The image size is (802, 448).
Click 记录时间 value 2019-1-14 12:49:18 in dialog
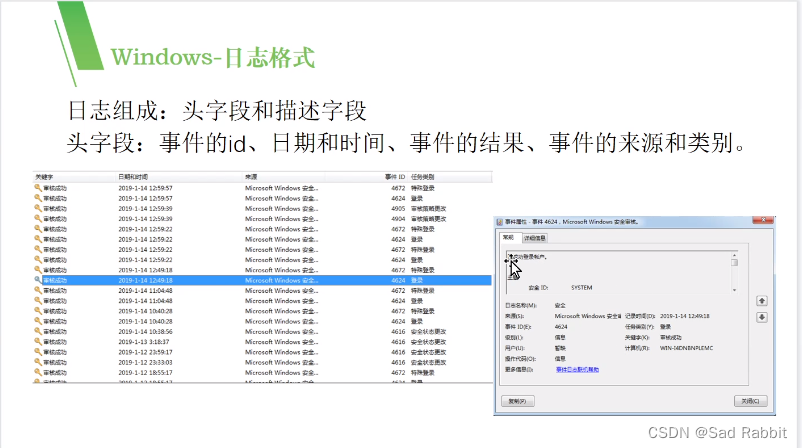pyautogui.click(x=684, y=316)
